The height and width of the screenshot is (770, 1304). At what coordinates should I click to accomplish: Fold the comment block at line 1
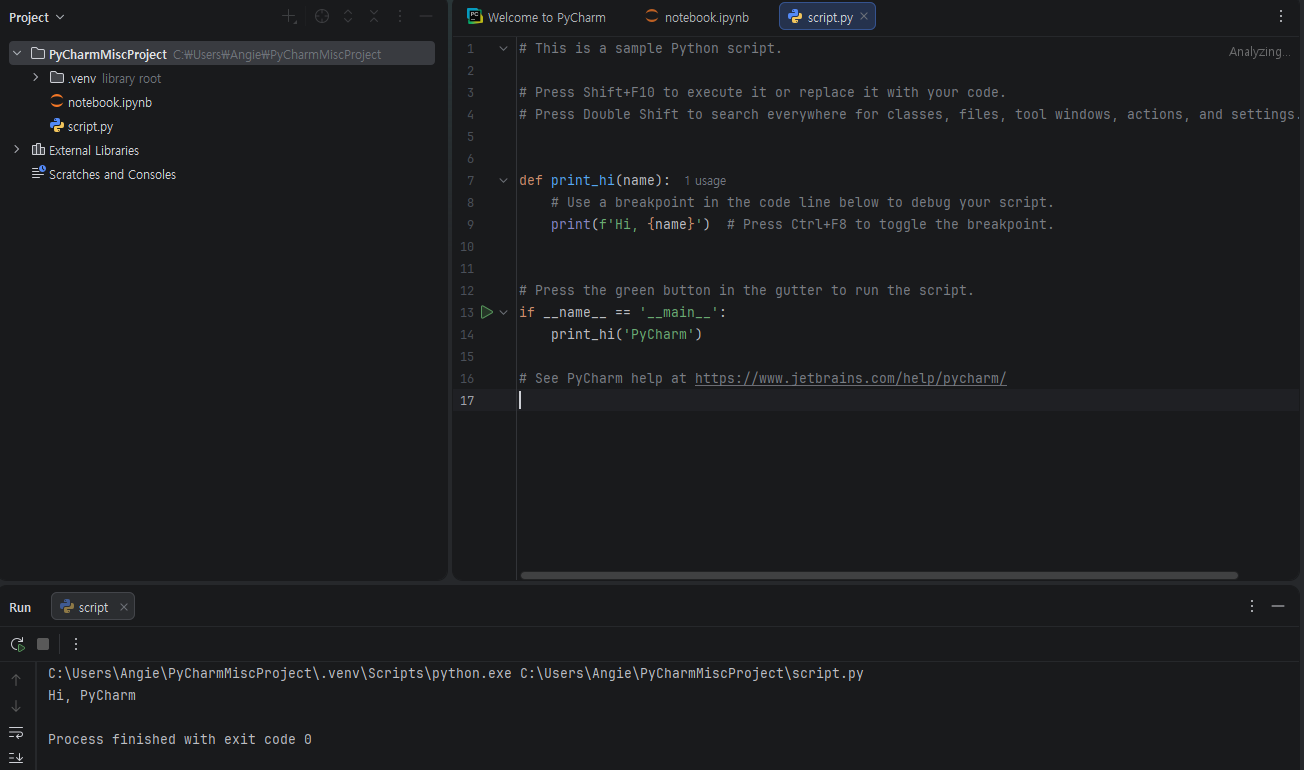pos(504,48)
